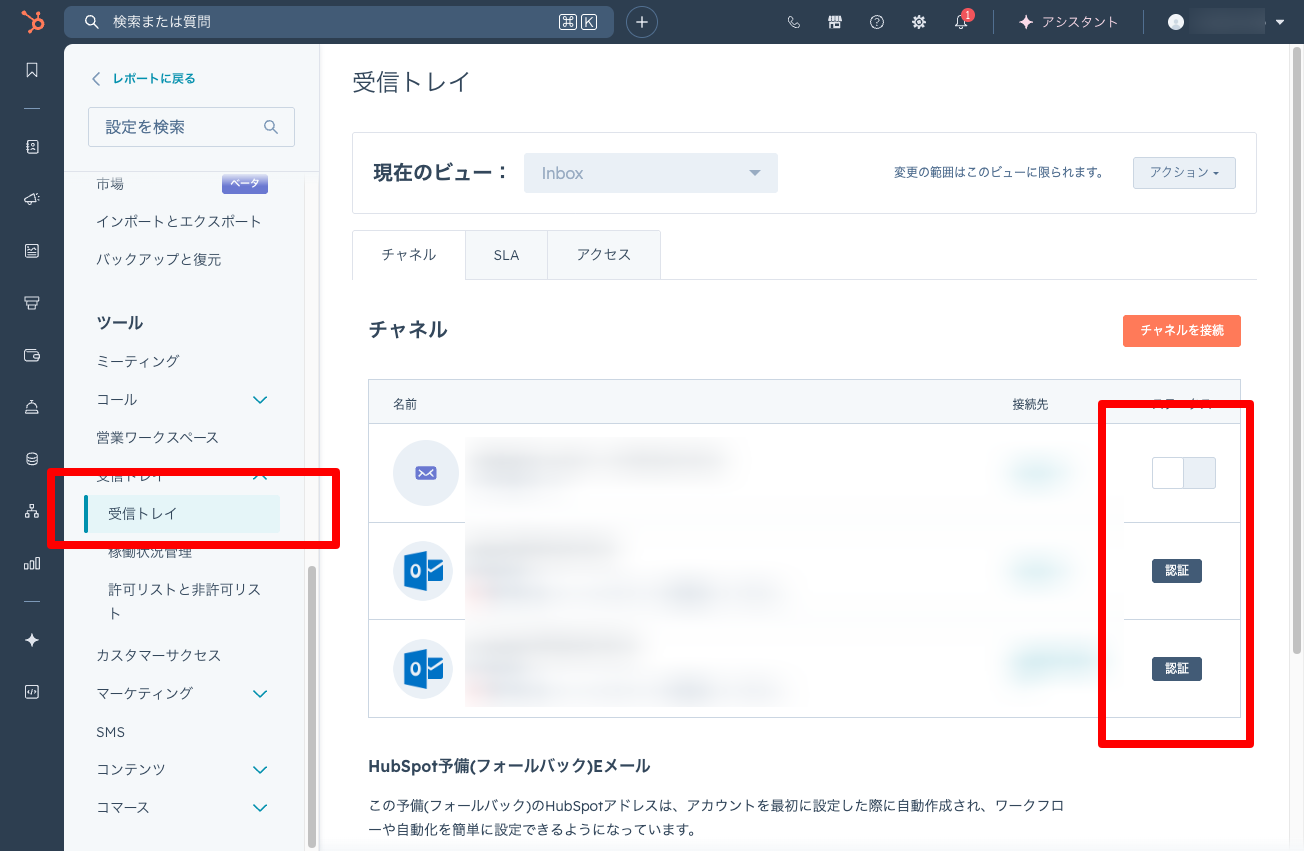Click the チャネルを接続 button

point(1182,330)
